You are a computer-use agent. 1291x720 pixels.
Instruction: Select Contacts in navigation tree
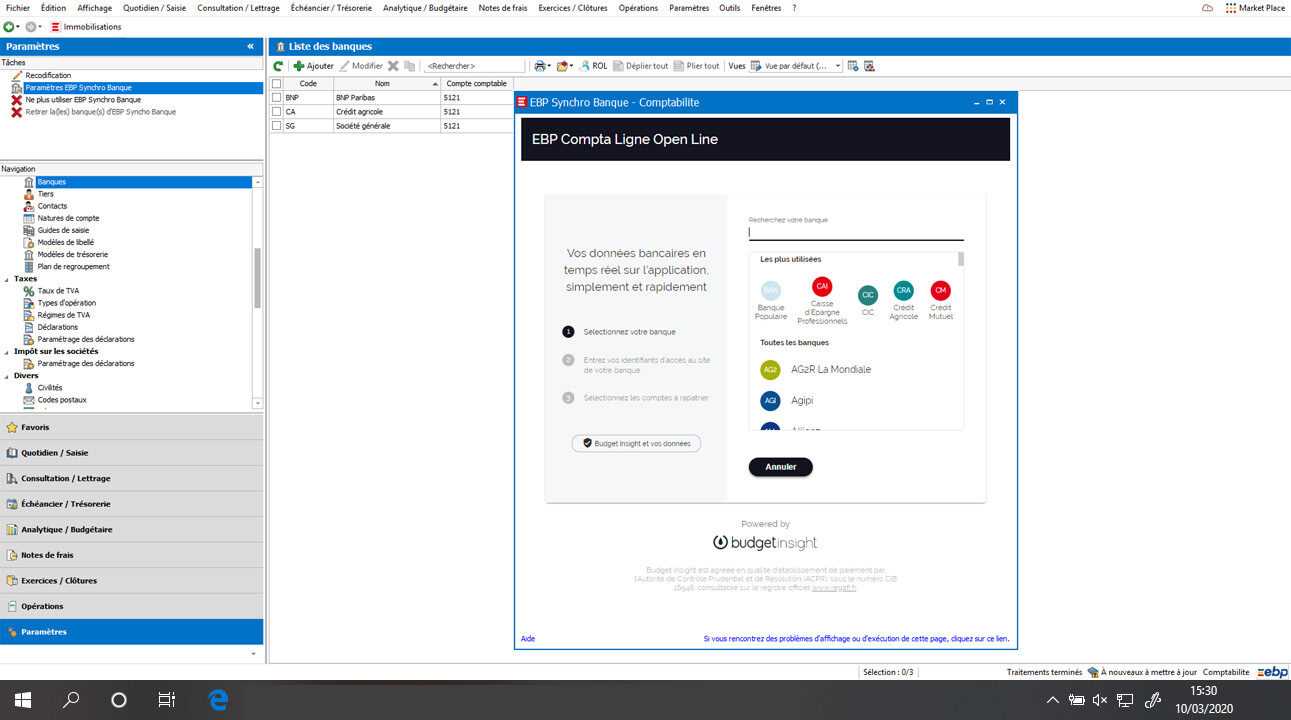52,206
